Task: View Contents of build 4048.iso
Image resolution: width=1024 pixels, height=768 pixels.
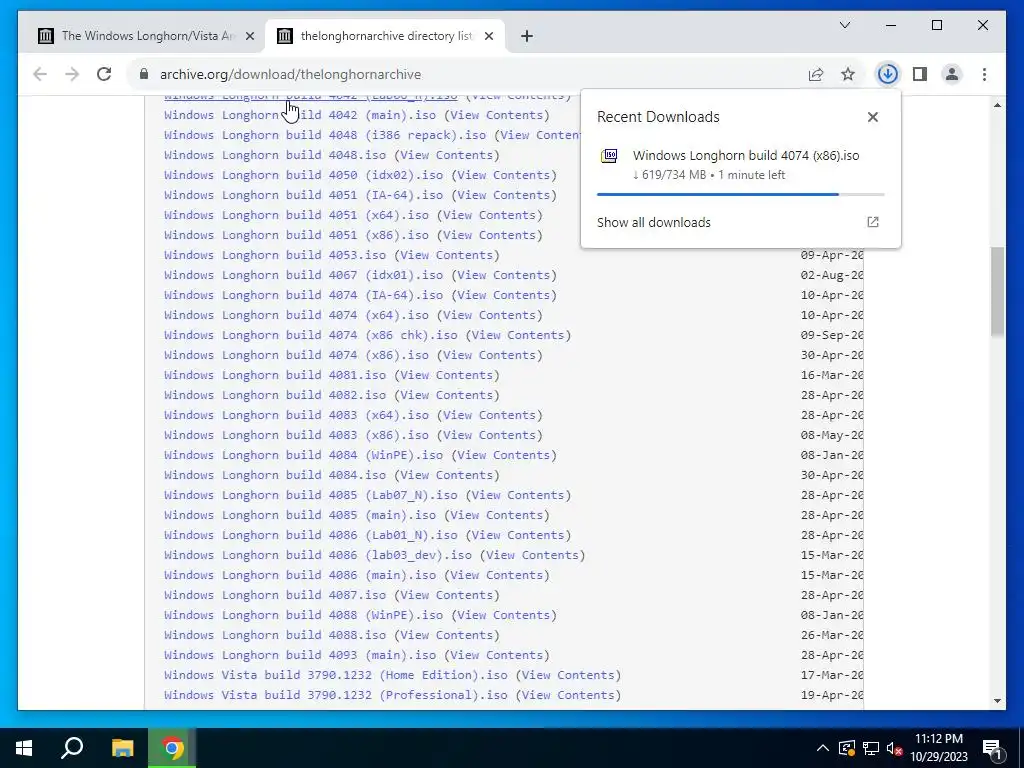Action: (x=446, y=155)
